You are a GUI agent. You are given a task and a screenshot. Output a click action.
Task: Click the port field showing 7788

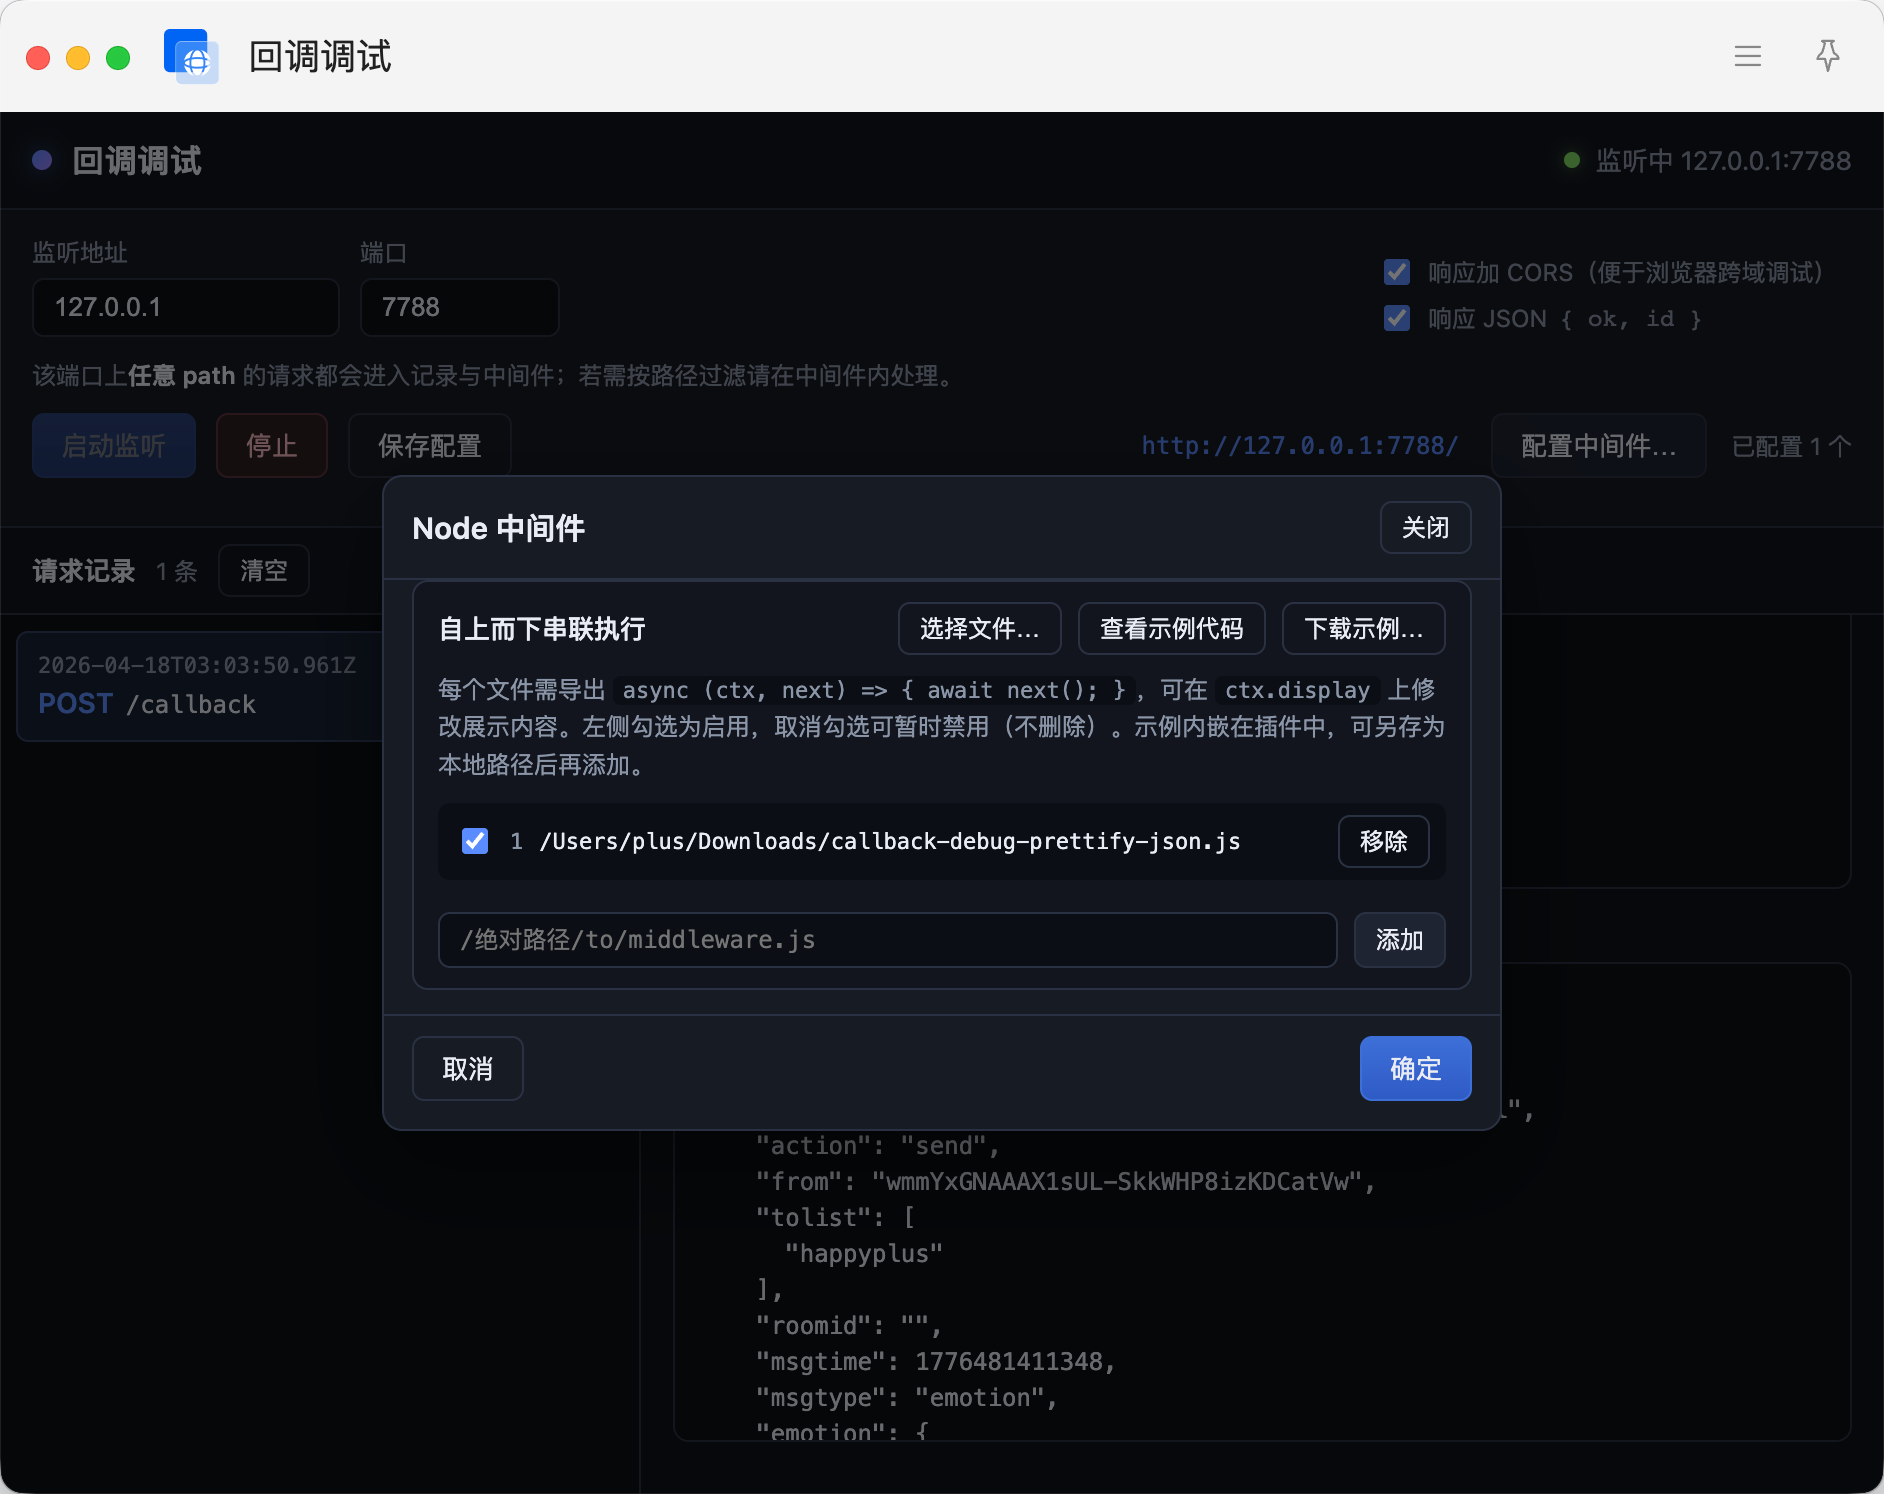(459, 307)
